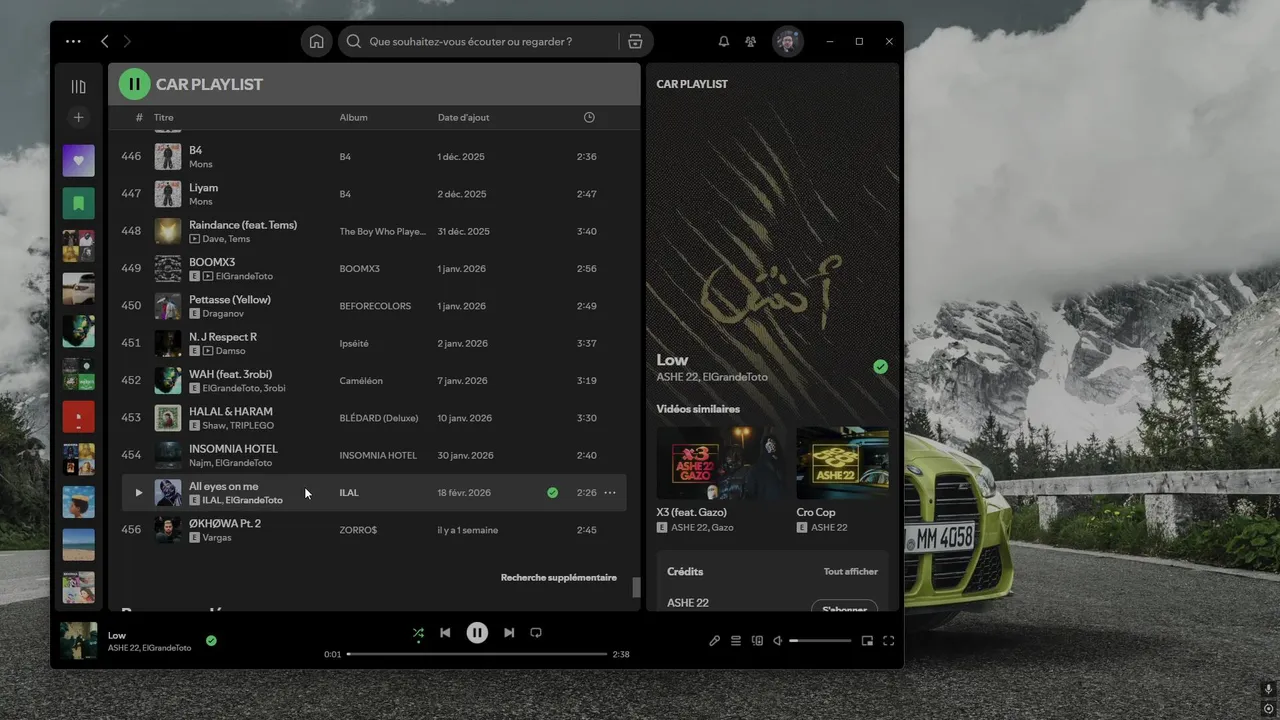This screenshot has height=720, width=1280.
Task: Open X3 (feat. Gazo) video thumbnail
Action: (x=721, y=463)
